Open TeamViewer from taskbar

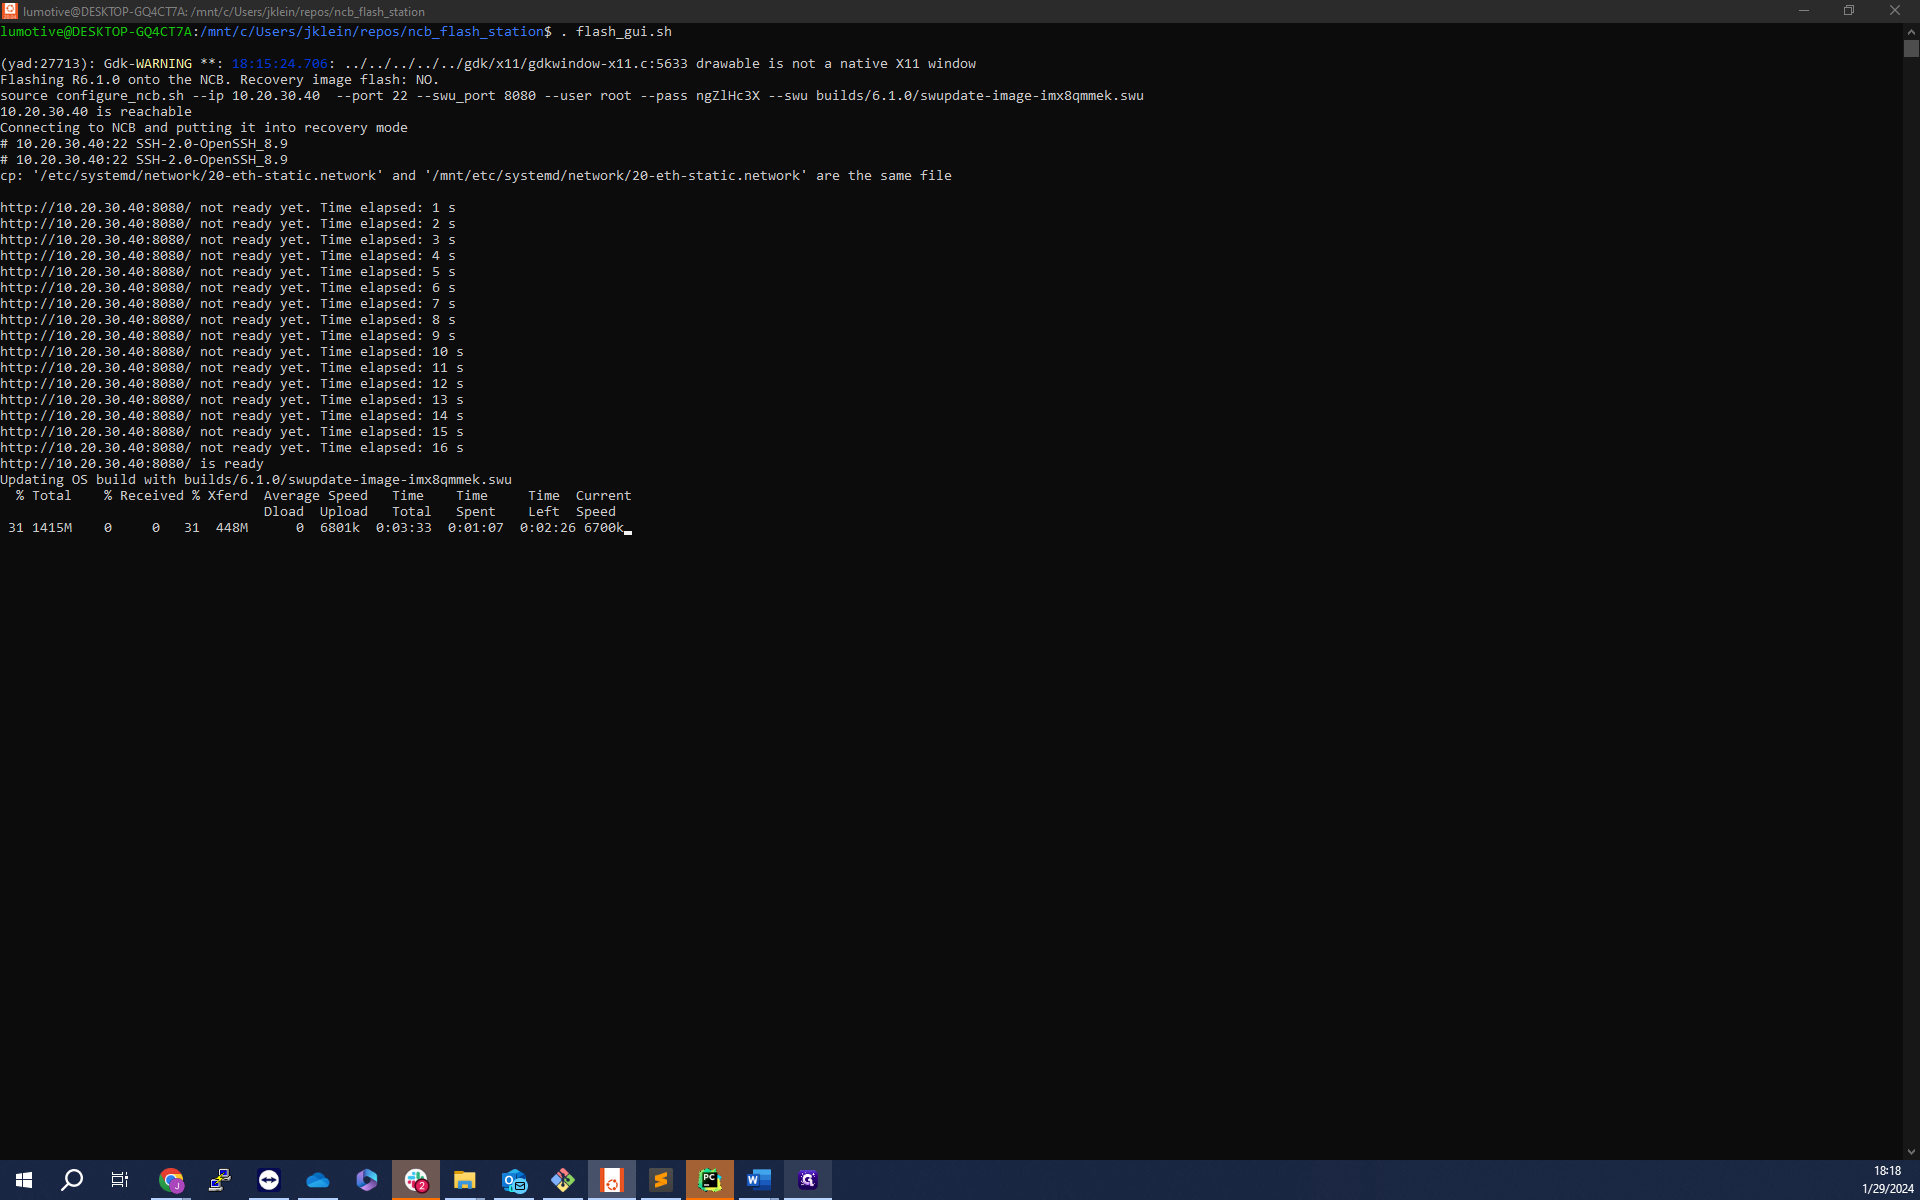(269, 1180)
